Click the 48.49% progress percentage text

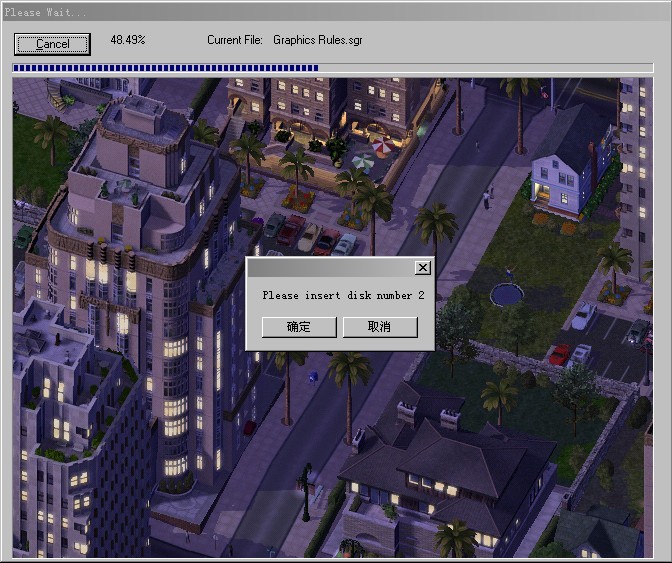(128, 40)
